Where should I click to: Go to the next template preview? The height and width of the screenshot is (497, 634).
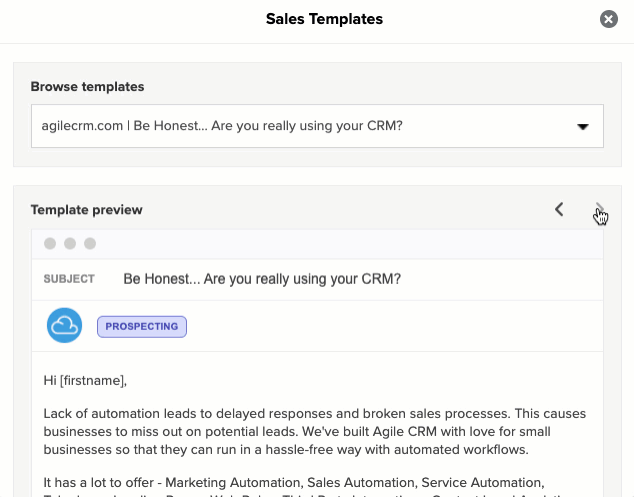click(600, 209)
